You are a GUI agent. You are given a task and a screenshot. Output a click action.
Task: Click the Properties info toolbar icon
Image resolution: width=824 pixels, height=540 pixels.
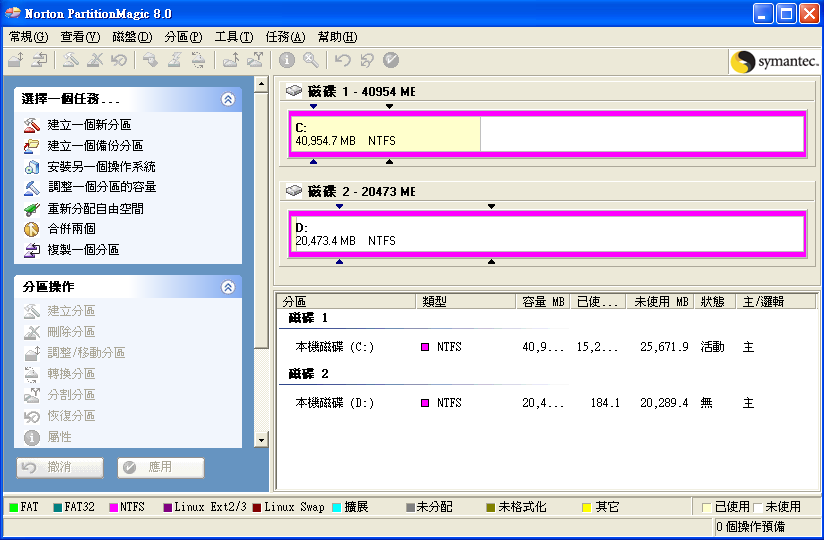pos(286,60)
